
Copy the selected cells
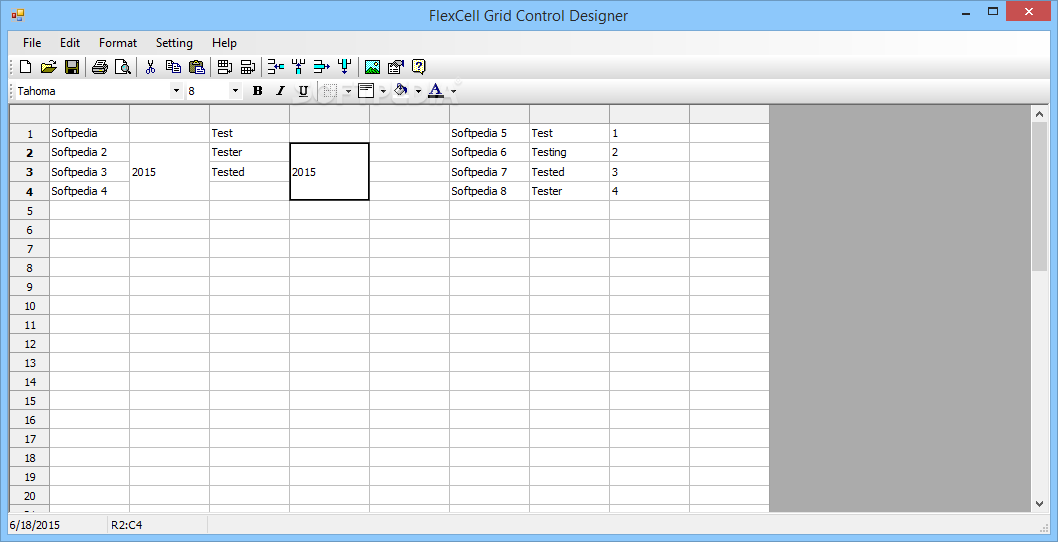173,67
